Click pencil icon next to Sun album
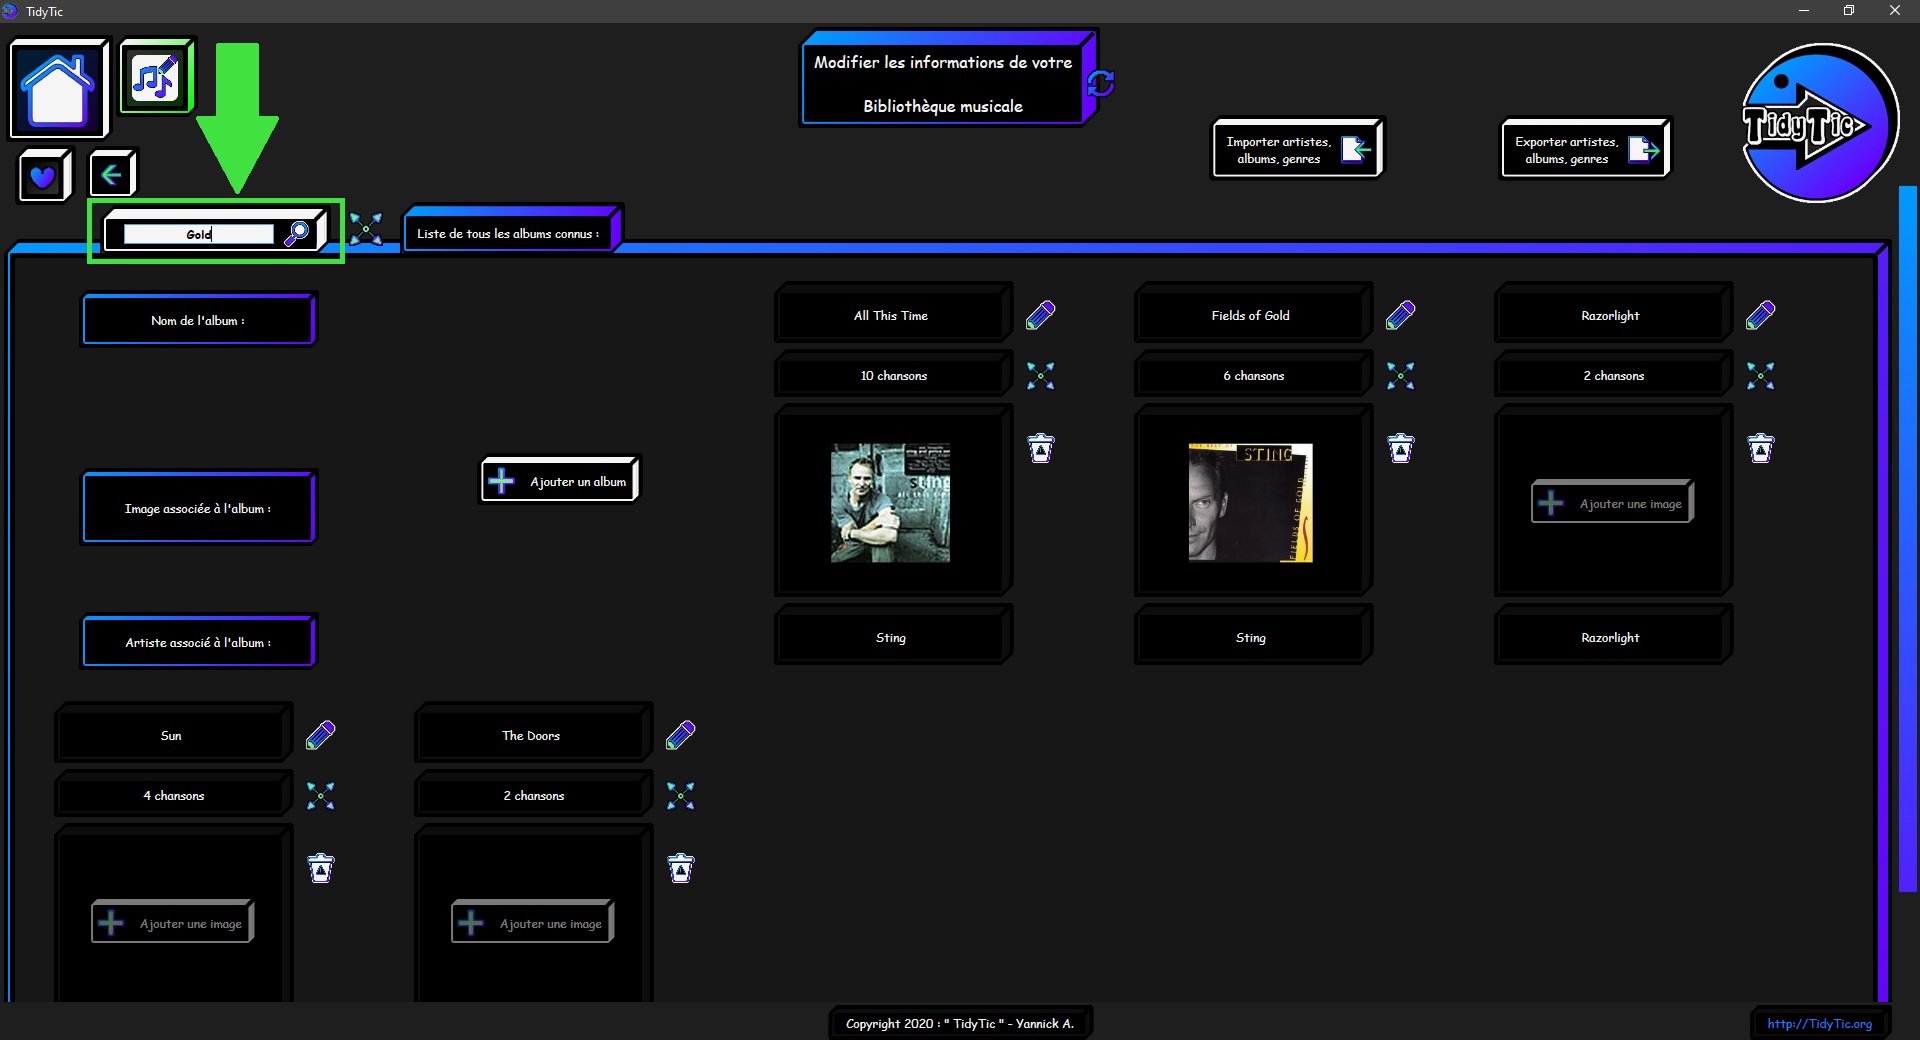1920x1040 pixels. (320, 735)
